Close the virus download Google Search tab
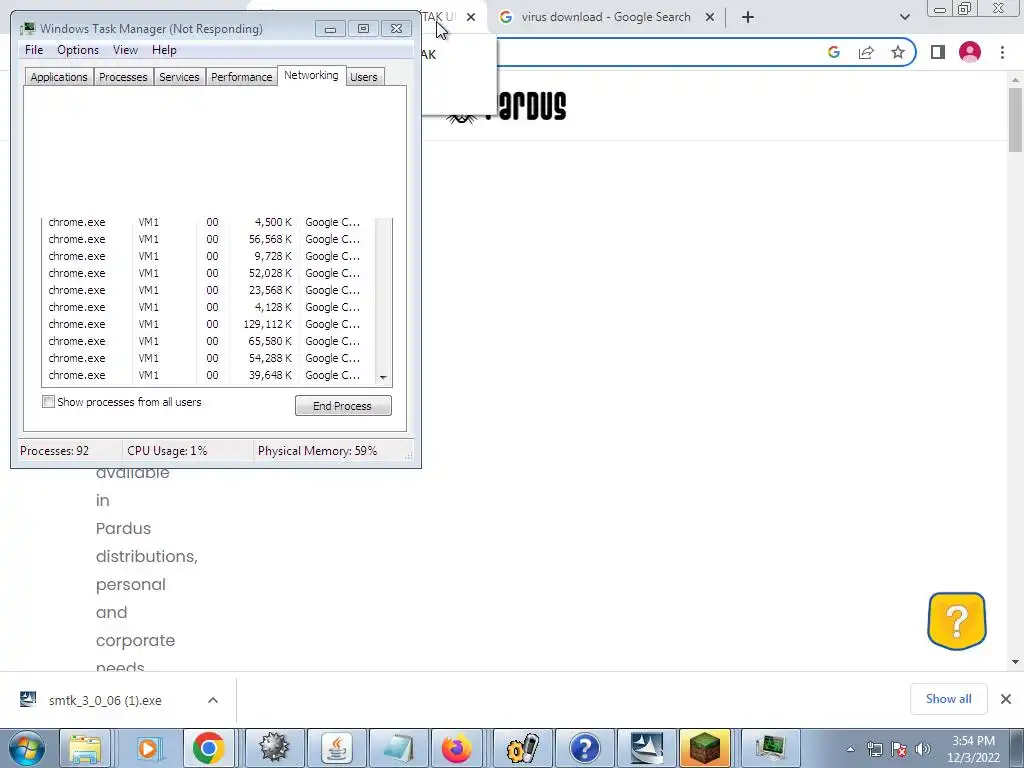 tap(710, 17)
